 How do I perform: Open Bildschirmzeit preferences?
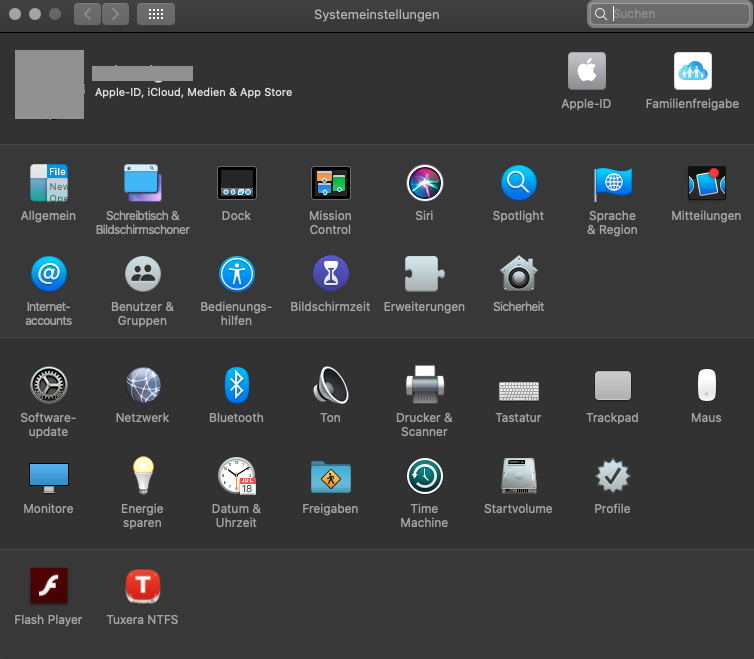330,274
